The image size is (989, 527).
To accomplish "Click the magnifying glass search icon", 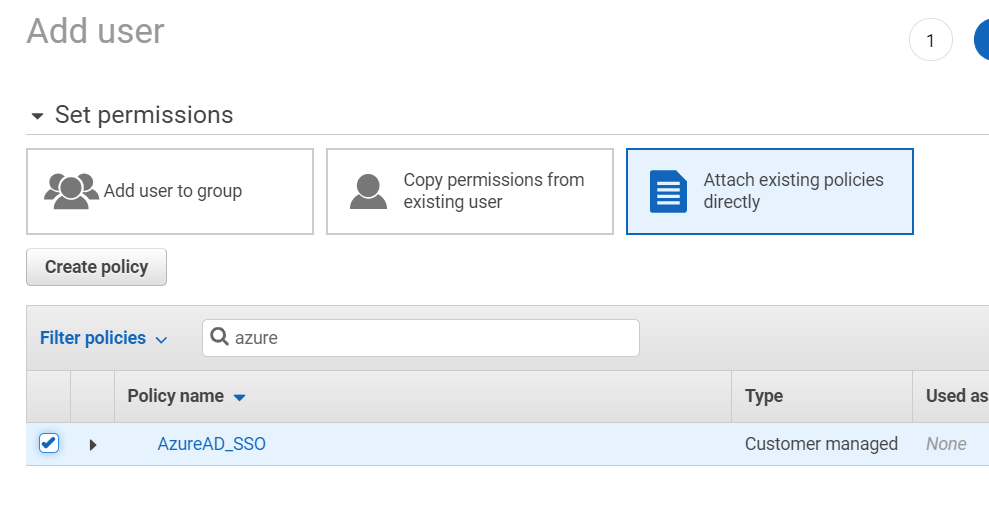I will pos(220,338).
